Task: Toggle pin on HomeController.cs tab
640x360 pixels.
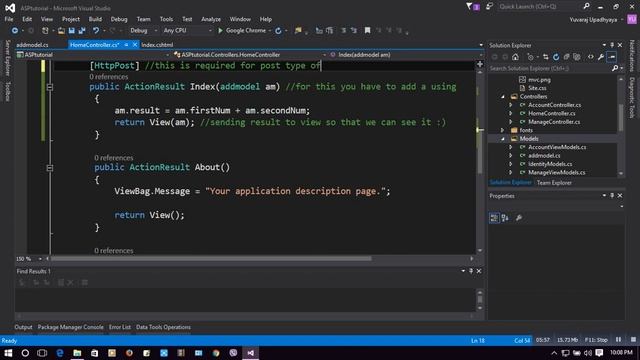Action: tap(127, 45)
